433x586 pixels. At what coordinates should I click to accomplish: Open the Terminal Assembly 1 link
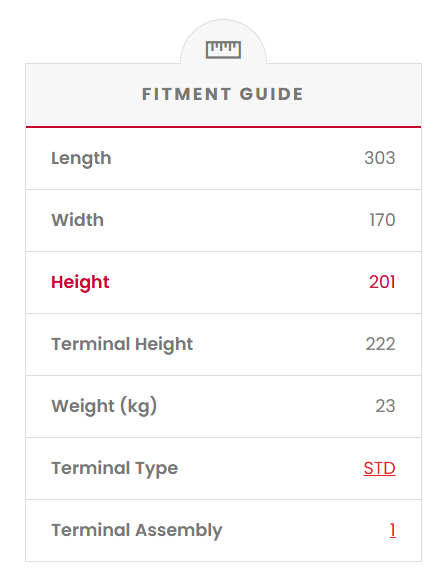pyautogui.click(x=392, y=530)
